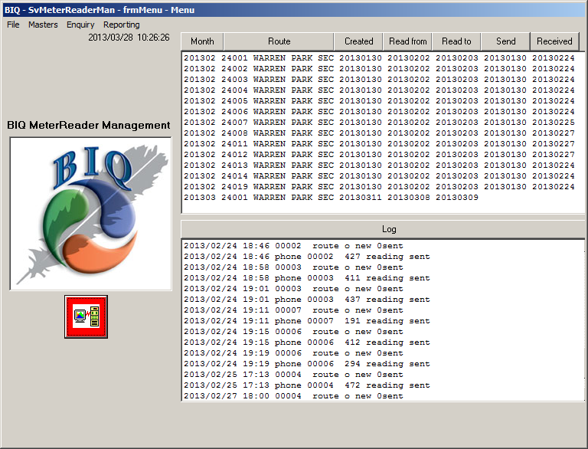This screenshot has width=588, height=449.
Task: Click log entry 19:15 00006 route new
Action: point(294,332)
